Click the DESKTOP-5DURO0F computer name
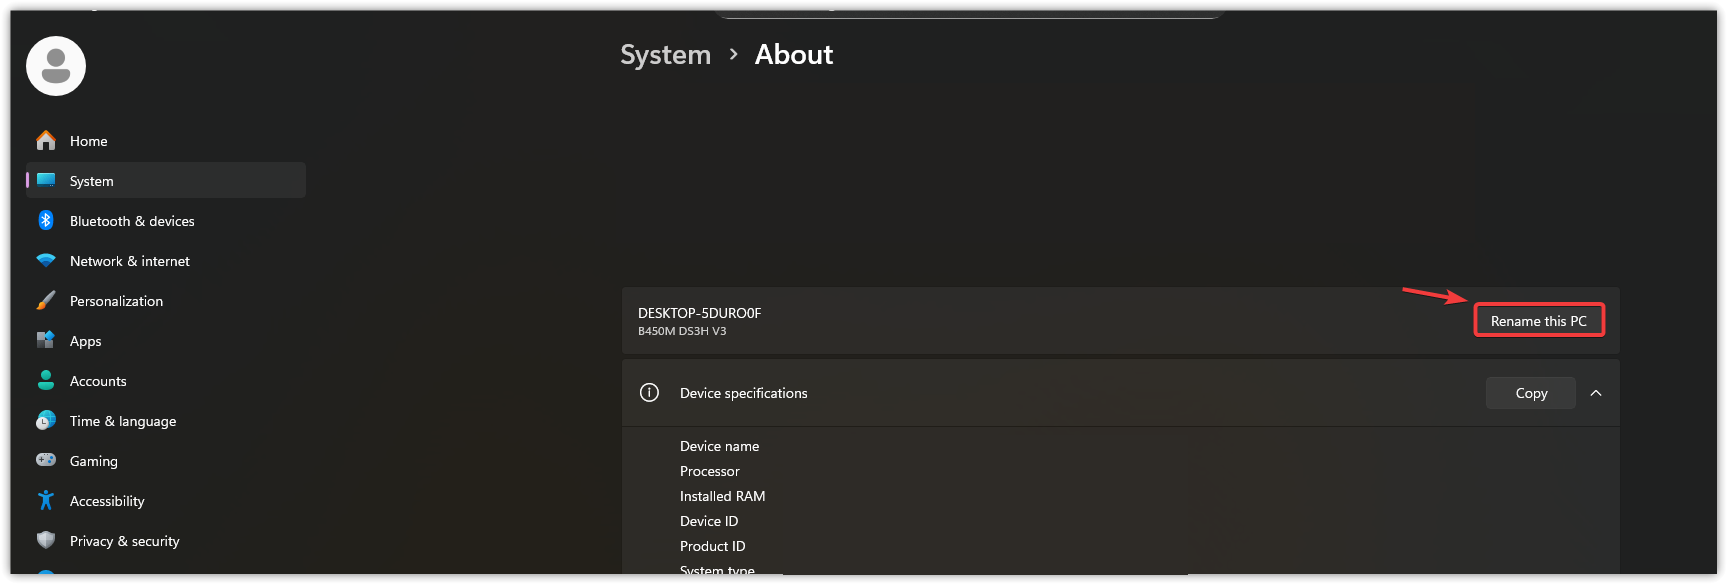The width and height of the screenshot is (1727, 584). click(700, 313)
